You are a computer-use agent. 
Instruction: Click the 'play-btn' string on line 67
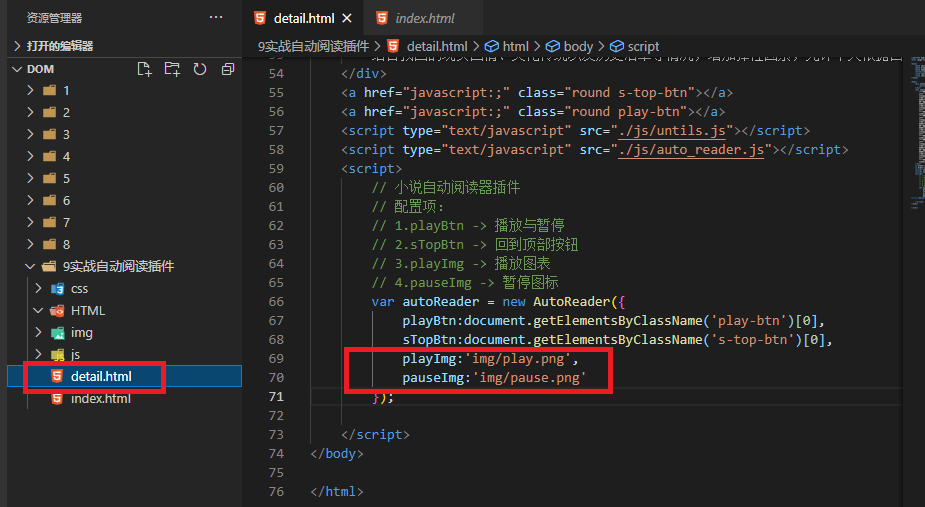point(749,320)
